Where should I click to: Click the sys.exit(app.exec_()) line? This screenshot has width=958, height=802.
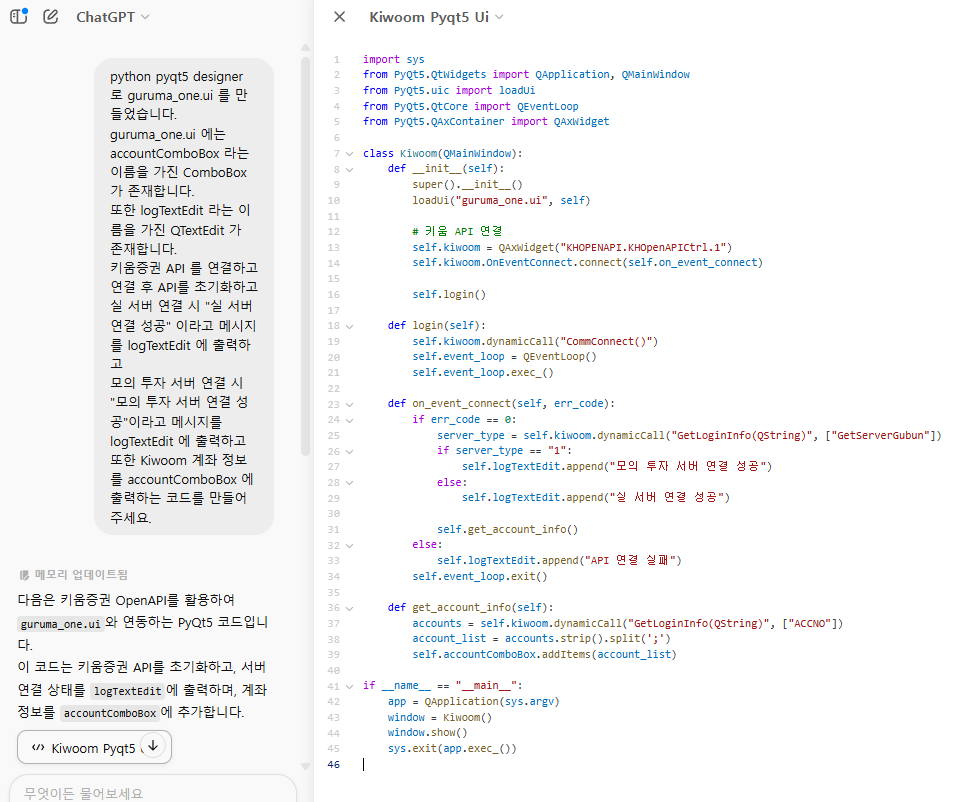[x=452, y=749]
